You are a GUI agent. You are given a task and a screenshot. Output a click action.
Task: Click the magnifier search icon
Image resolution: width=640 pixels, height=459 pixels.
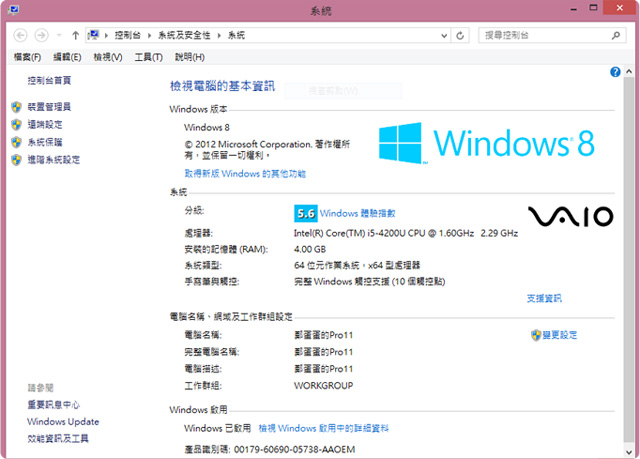616,35
